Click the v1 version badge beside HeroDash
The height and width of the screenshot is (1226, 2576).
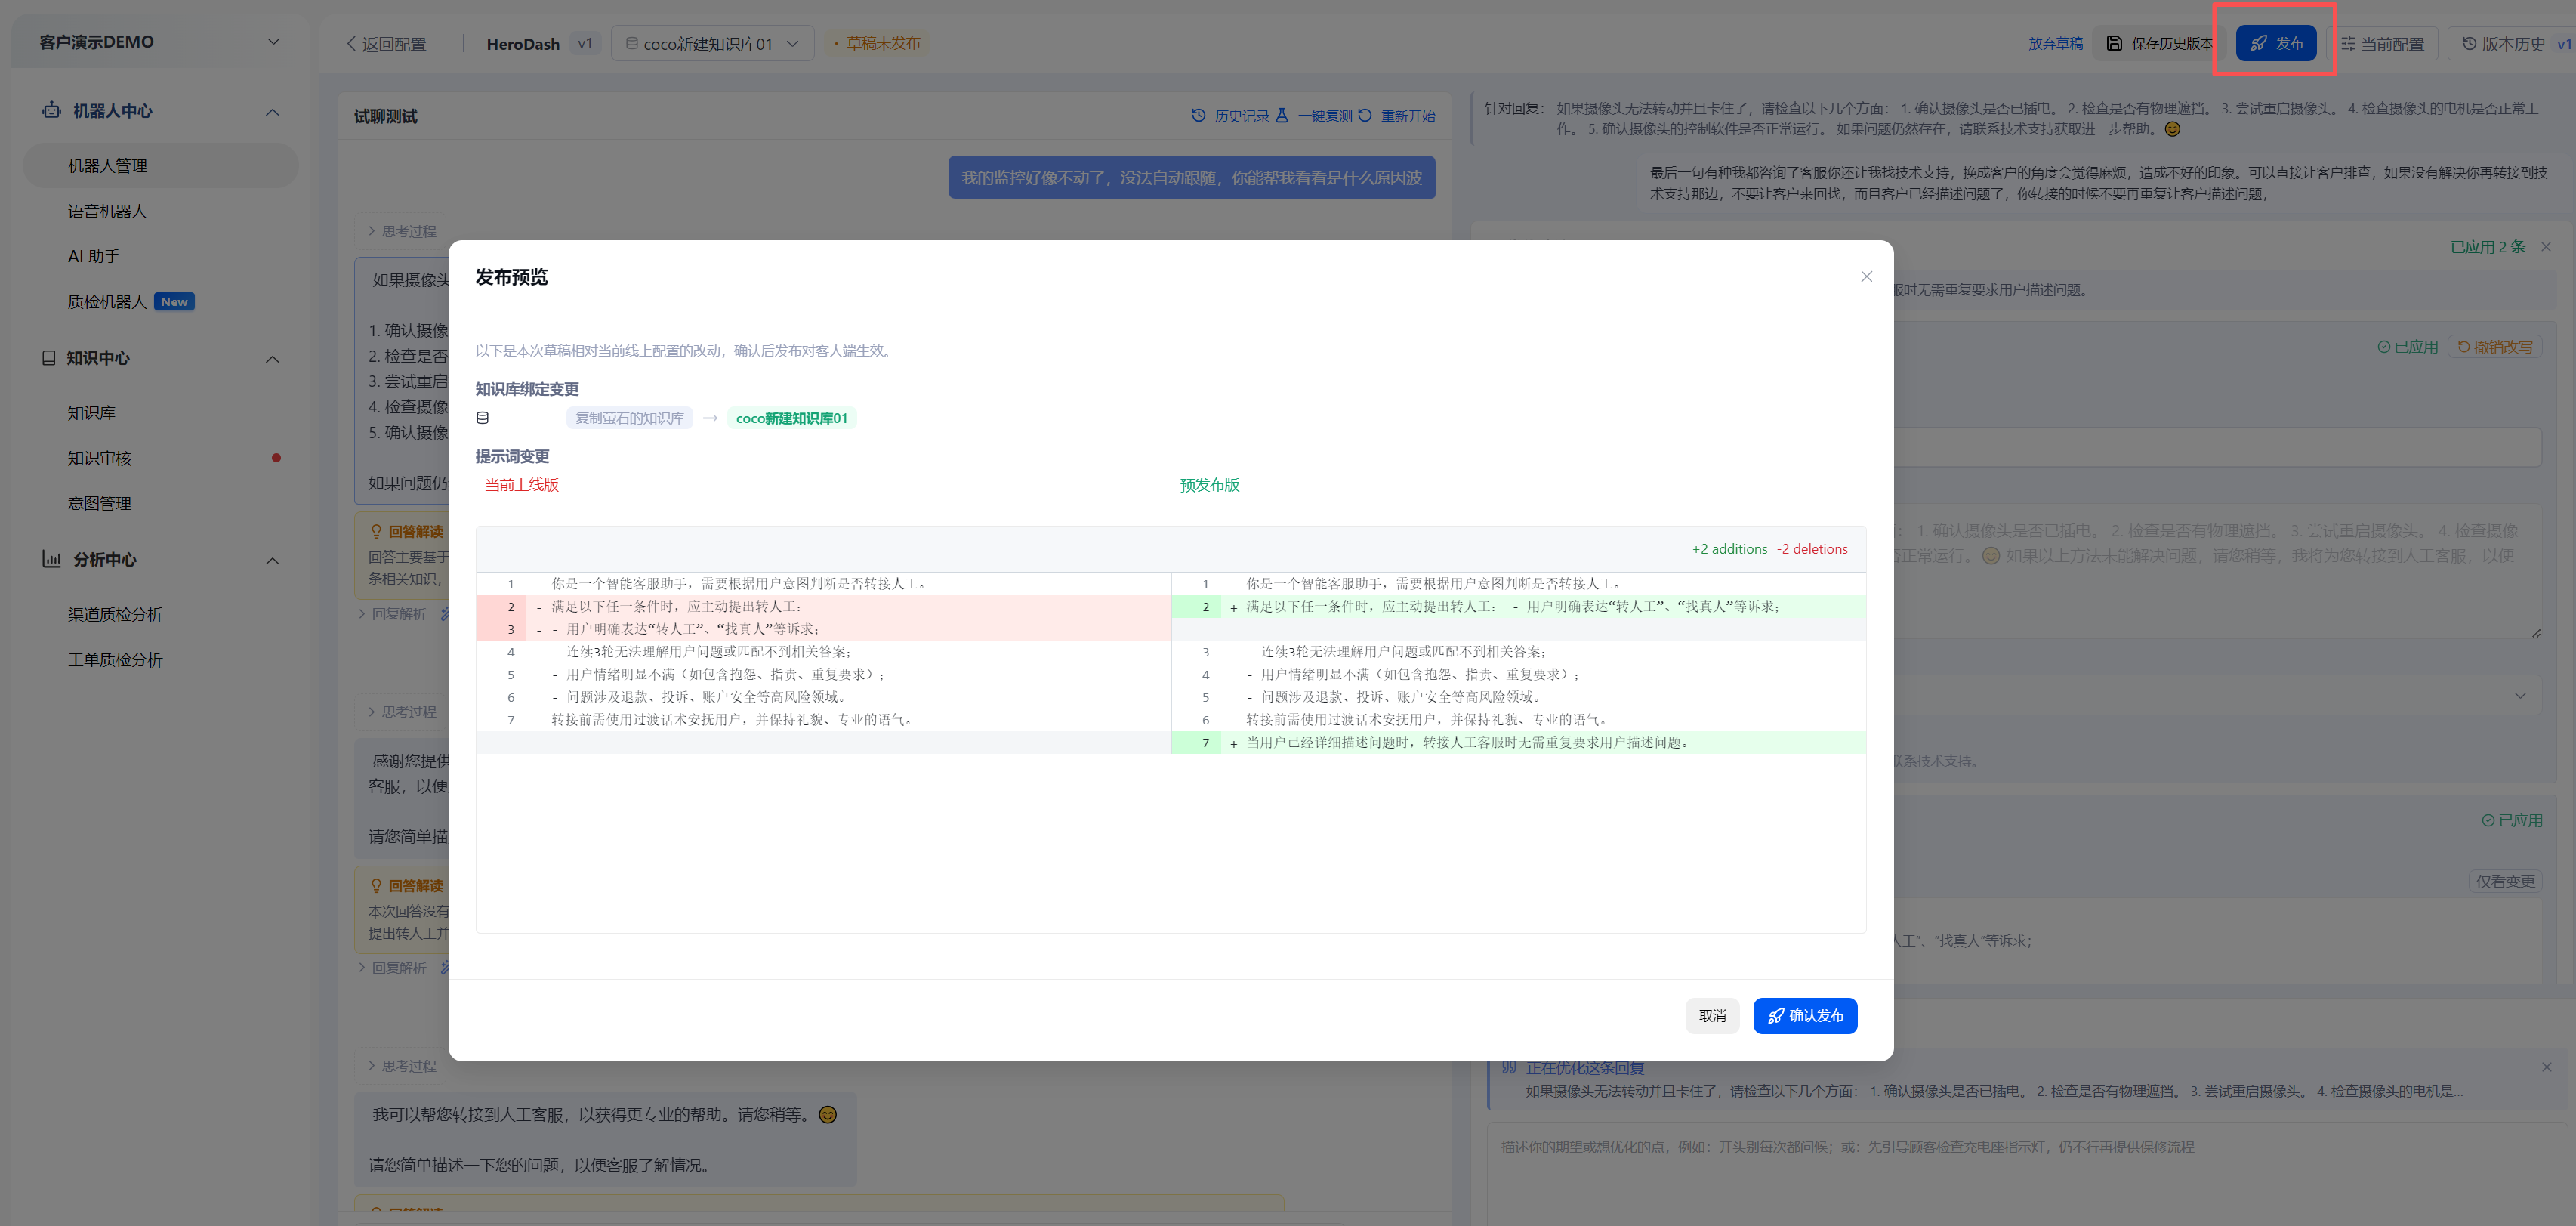(585, 43)
